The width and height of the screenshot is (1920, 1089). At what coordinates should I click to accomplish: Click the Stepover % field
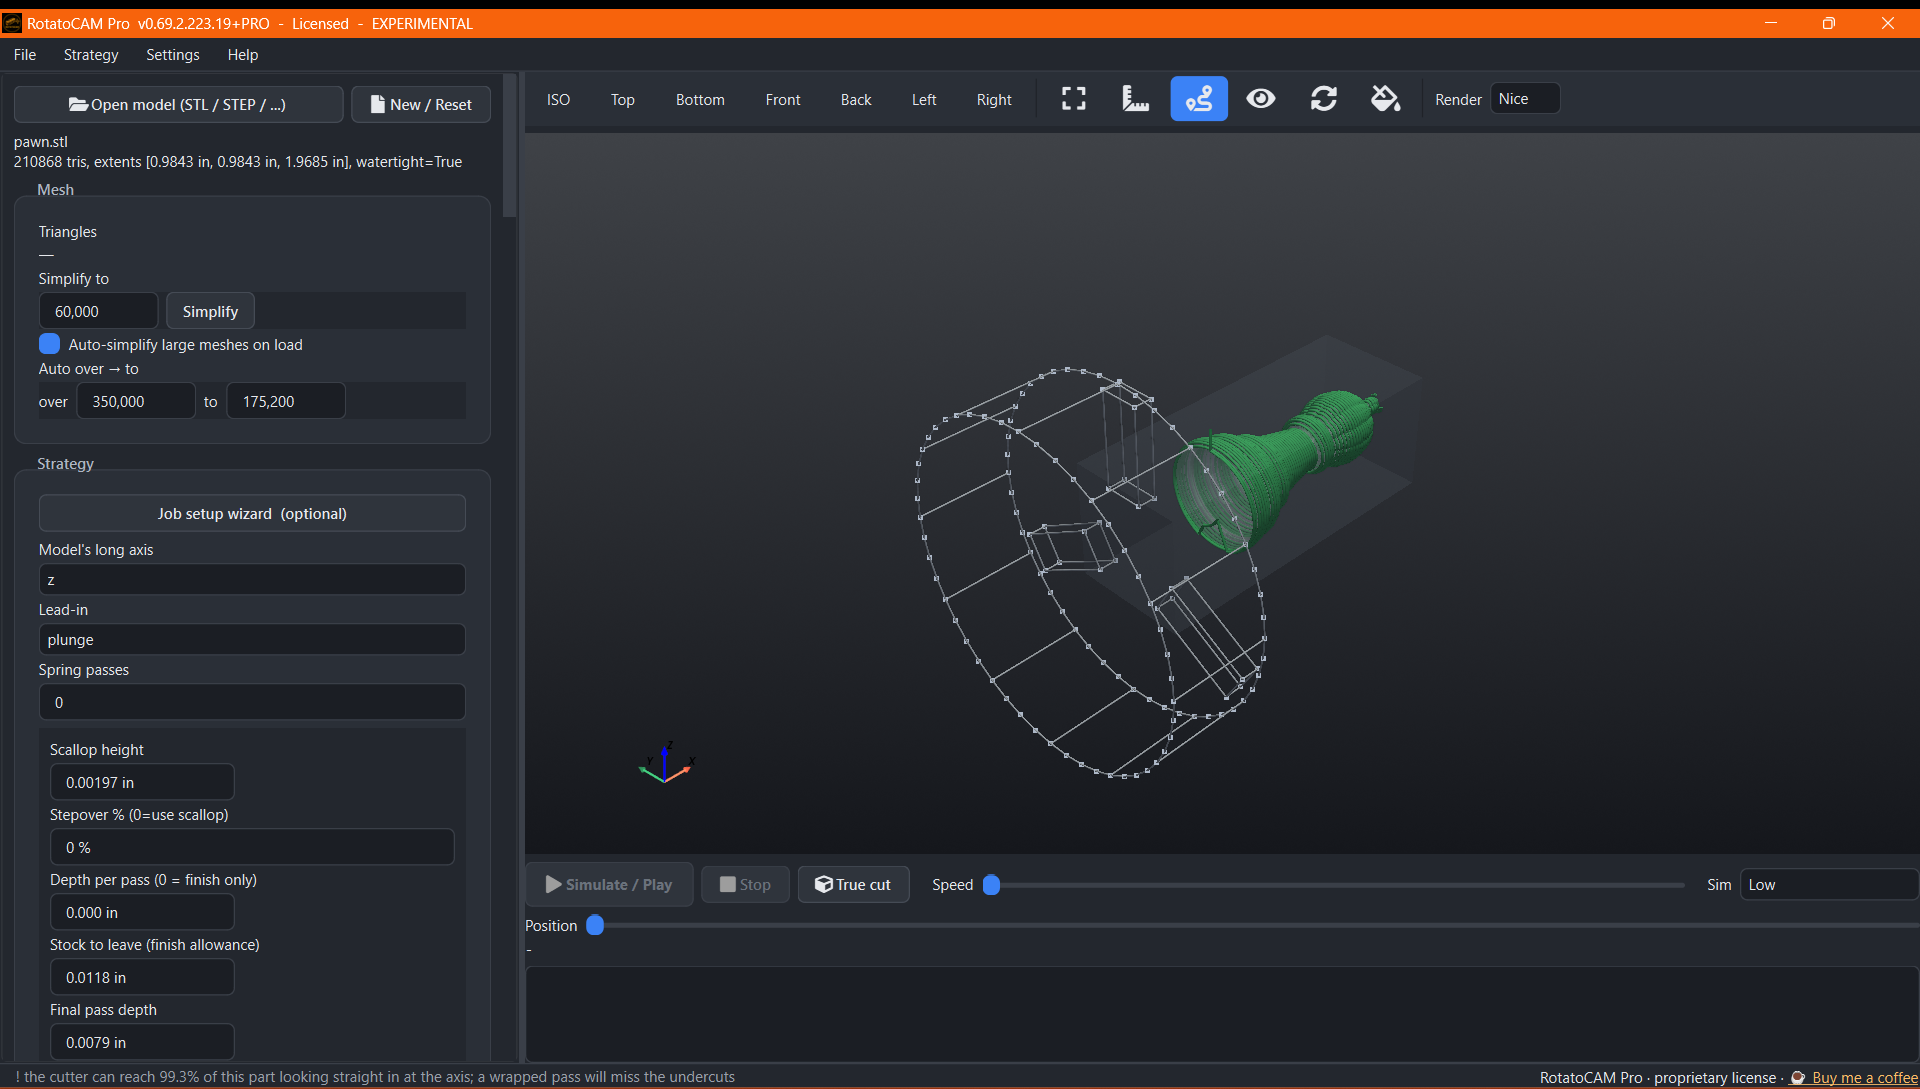pyautogui.click(x=252, y=847)
